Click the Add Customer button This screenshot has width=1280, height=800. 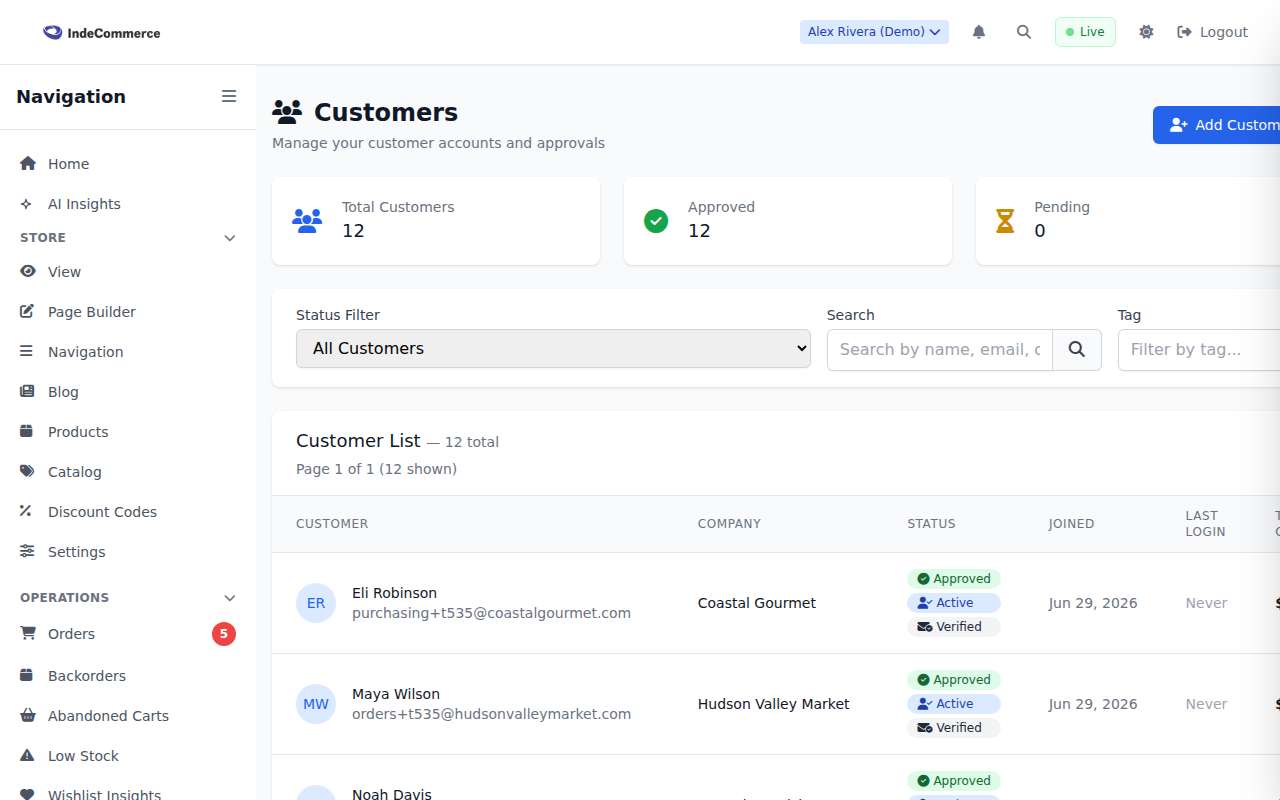point(1216,125)
